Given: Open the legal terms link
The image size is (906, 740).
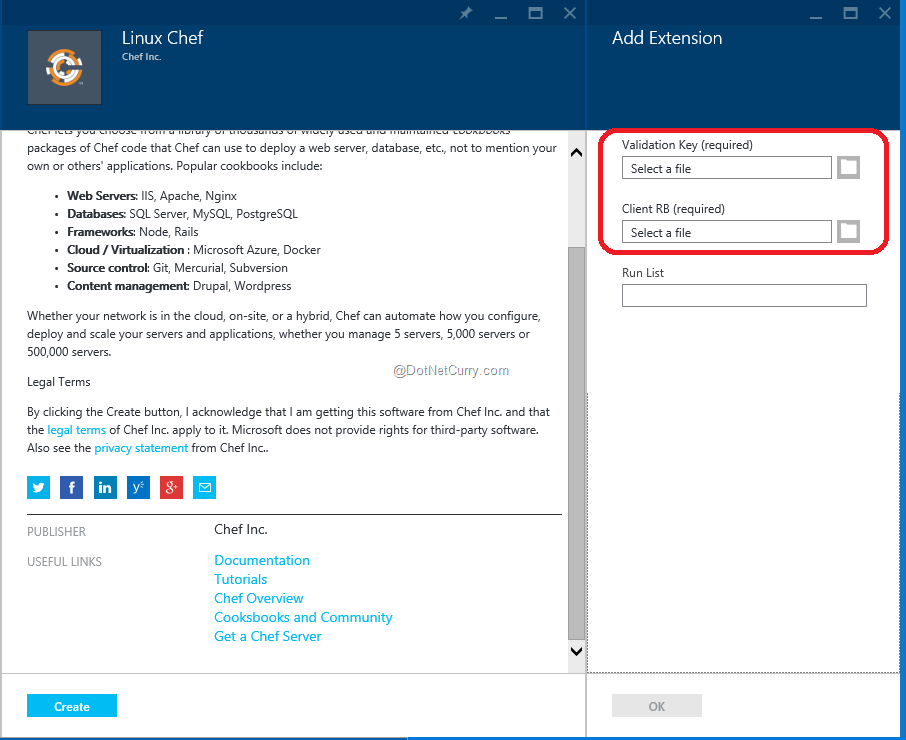Looking at the screenshot, I should tap(76, 430).
